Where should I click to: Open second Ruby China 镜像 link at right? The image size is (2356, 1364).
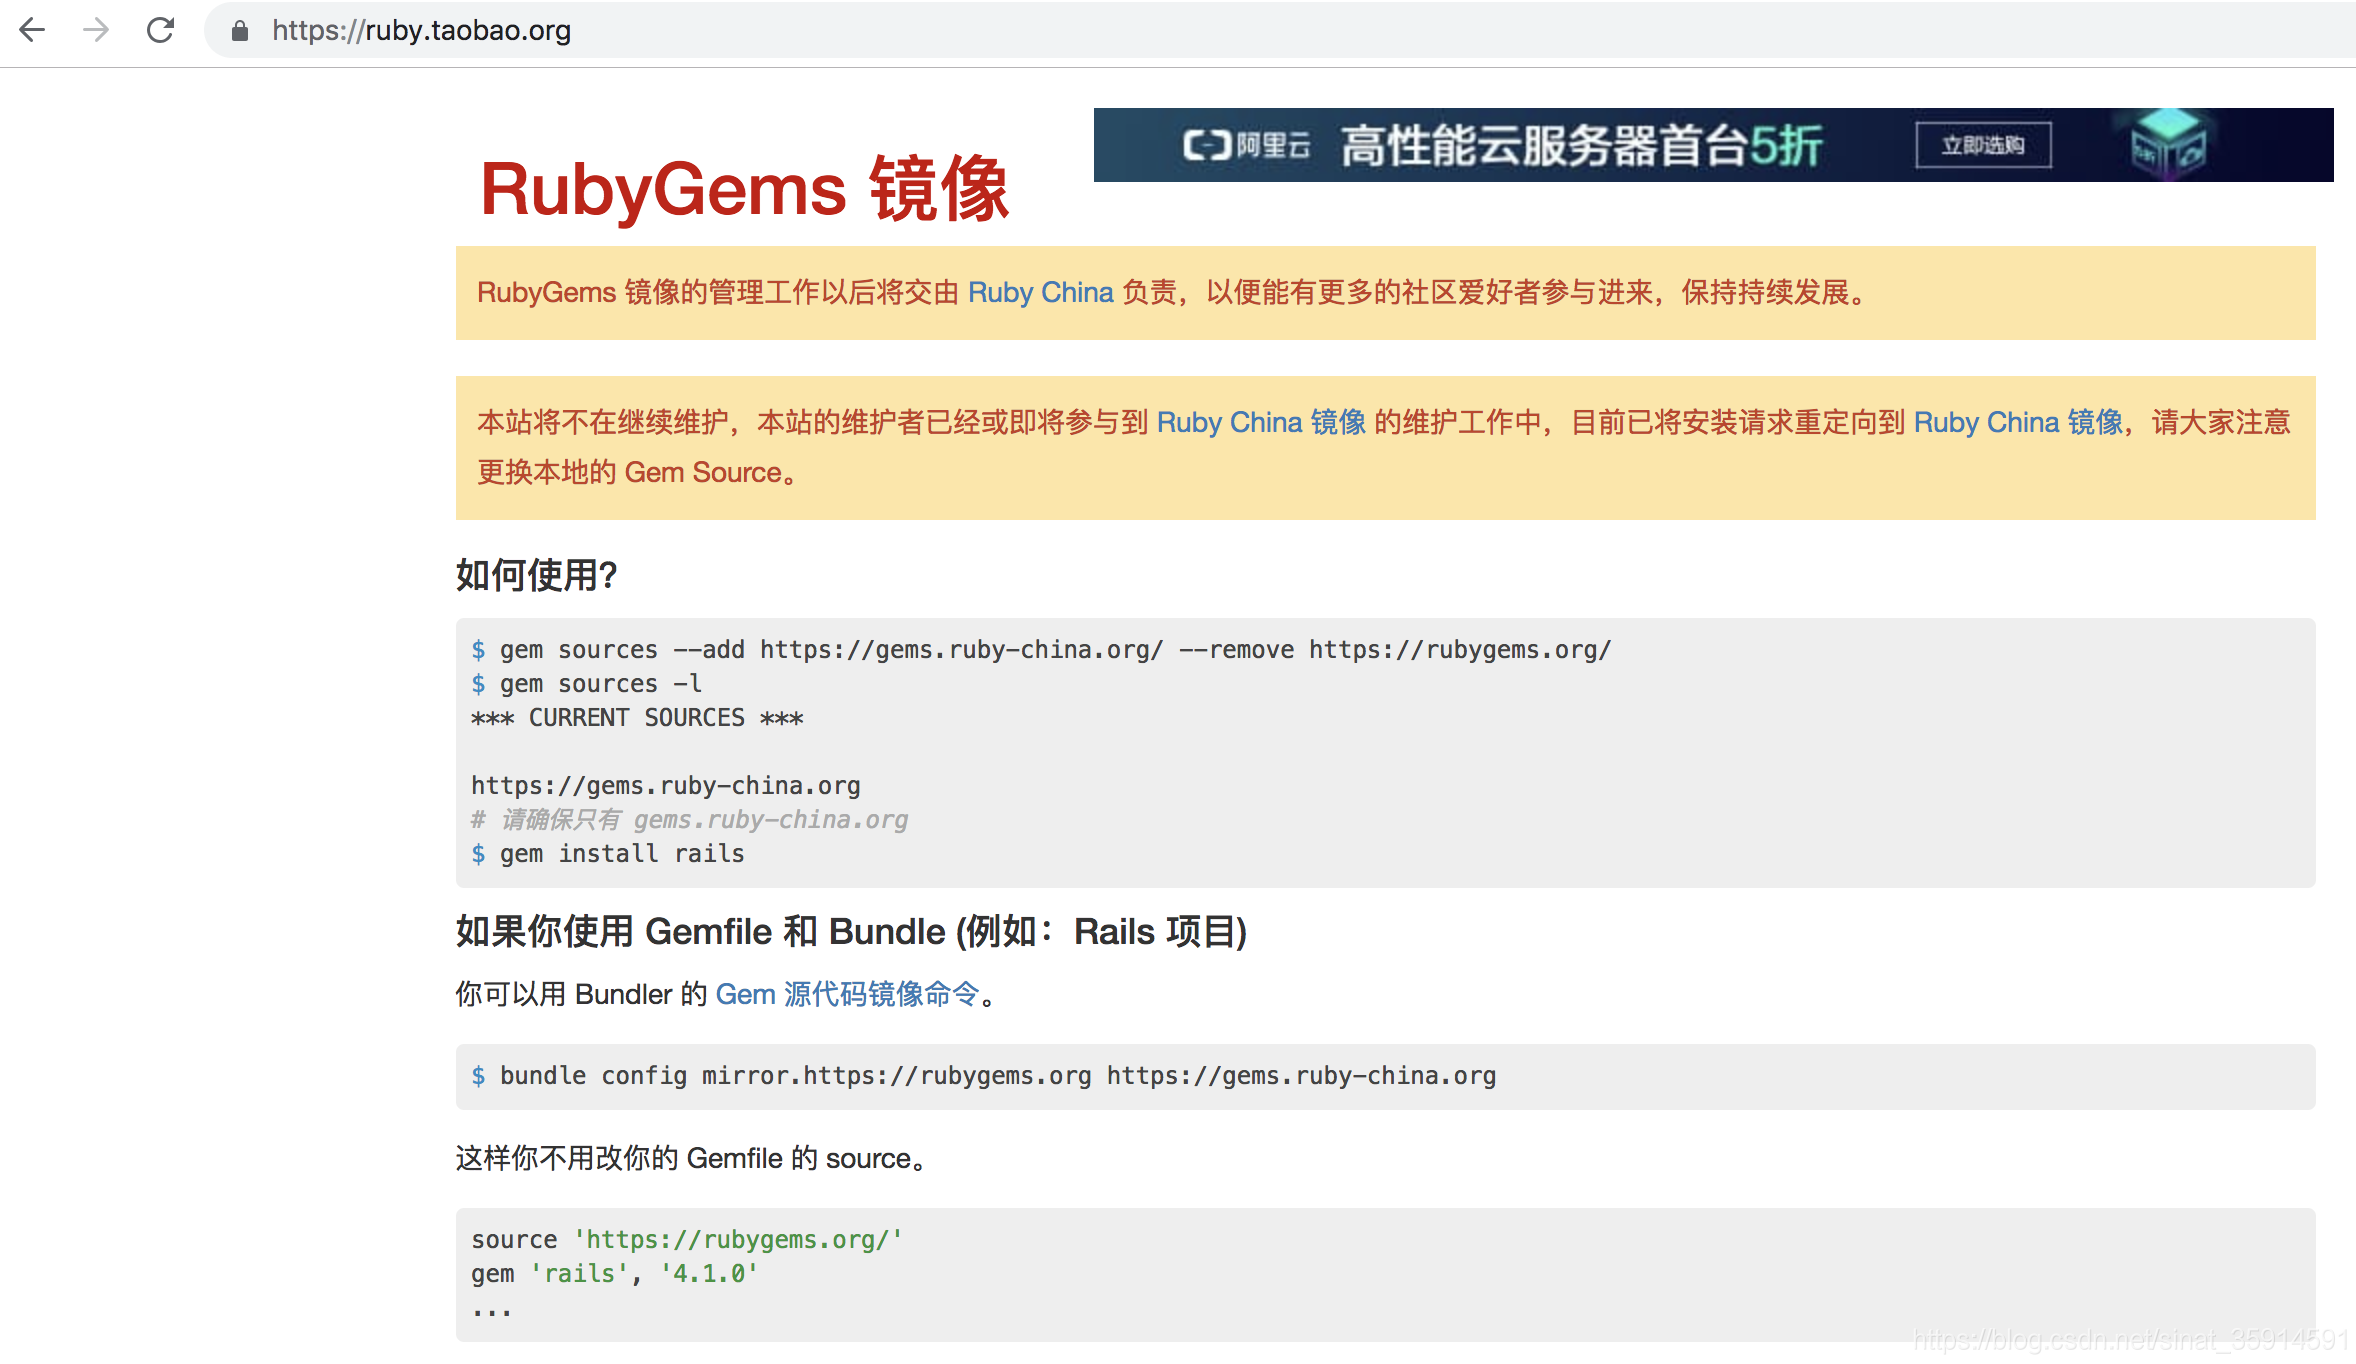[x=2018, y=422]
